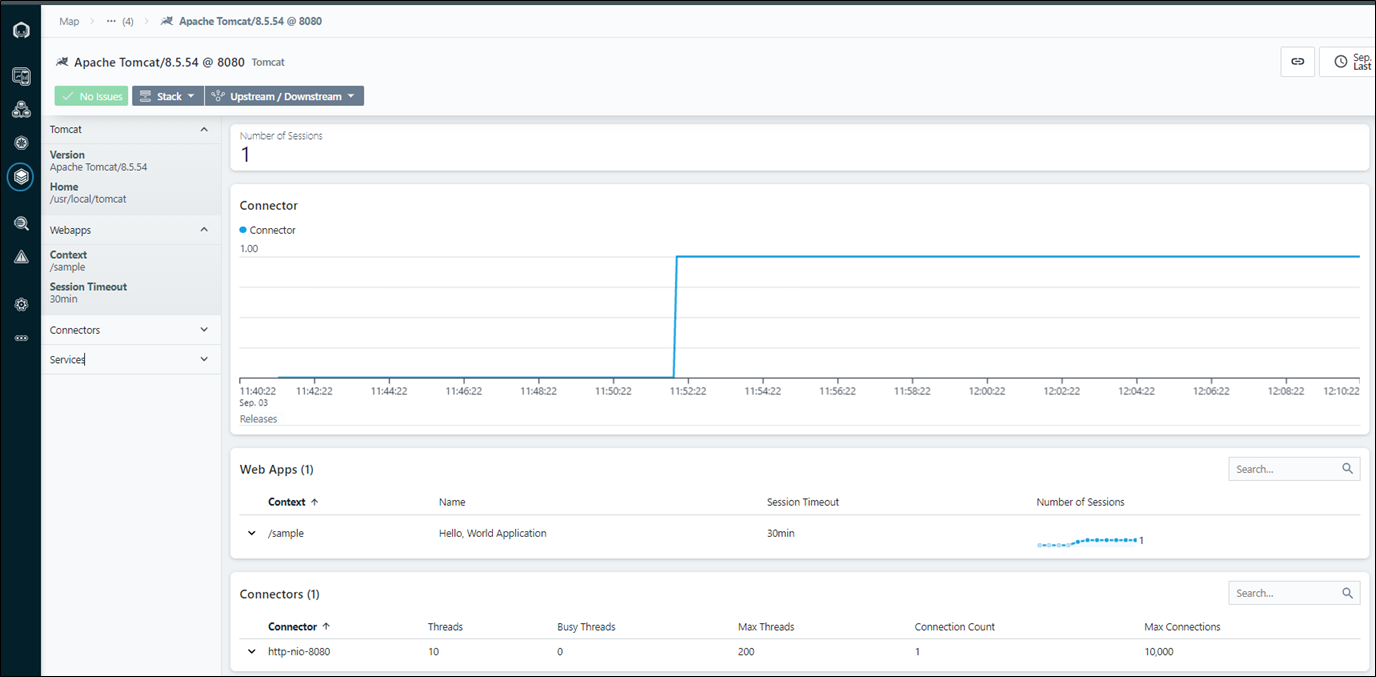Sort Web Apps by Context column
Image resolution: width=1376 pixels, height=677 pixels.
[293, 502]
